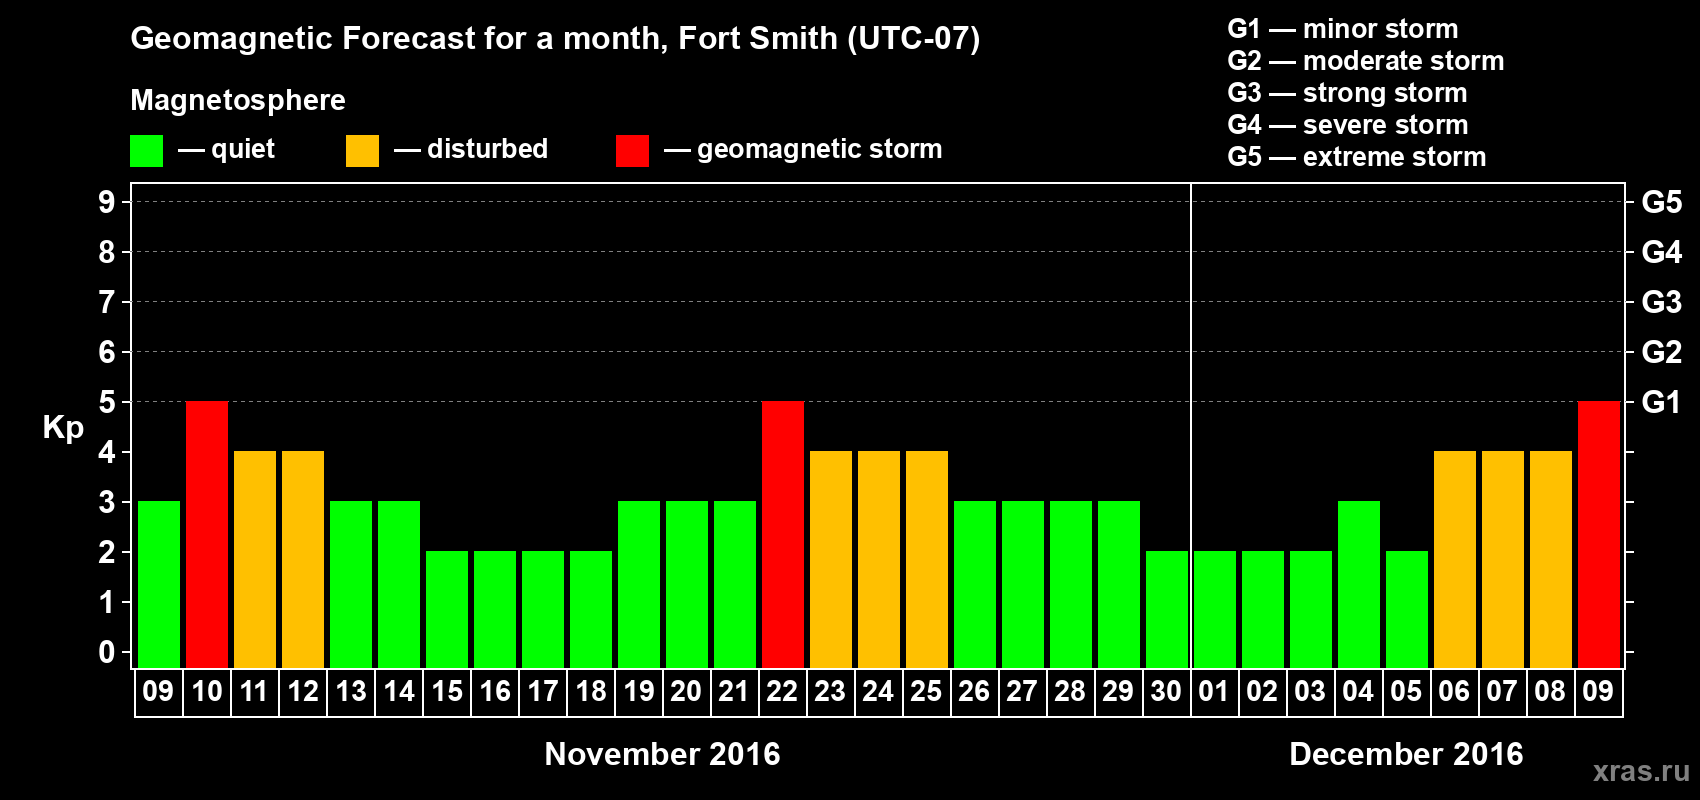The width and height of the screenshot is (1700, 800).
Task: Click the date cell 20 in November
Action: 687,692
